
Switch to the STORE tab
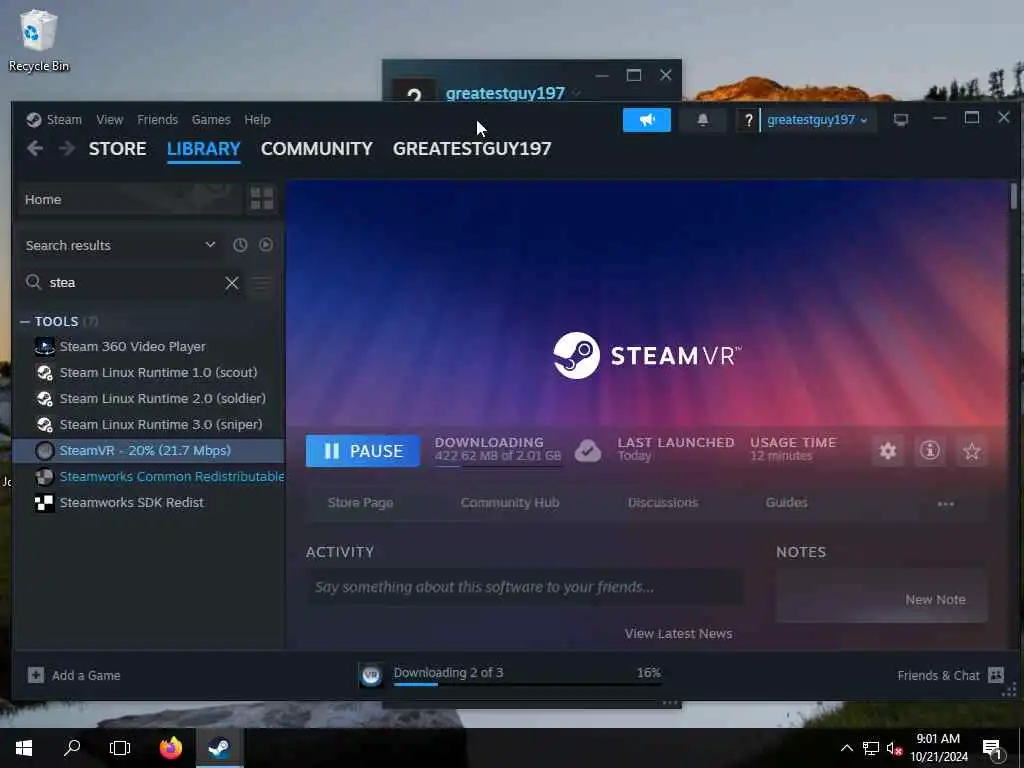click(118, 149)
